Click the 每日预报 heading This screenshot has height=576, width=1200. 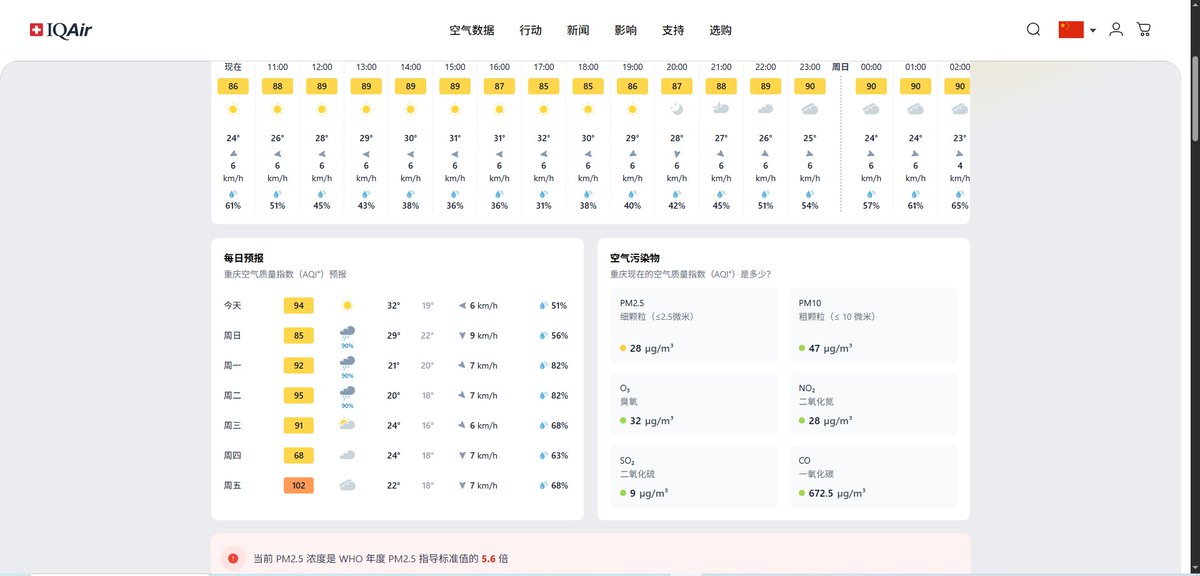[244, 258]
